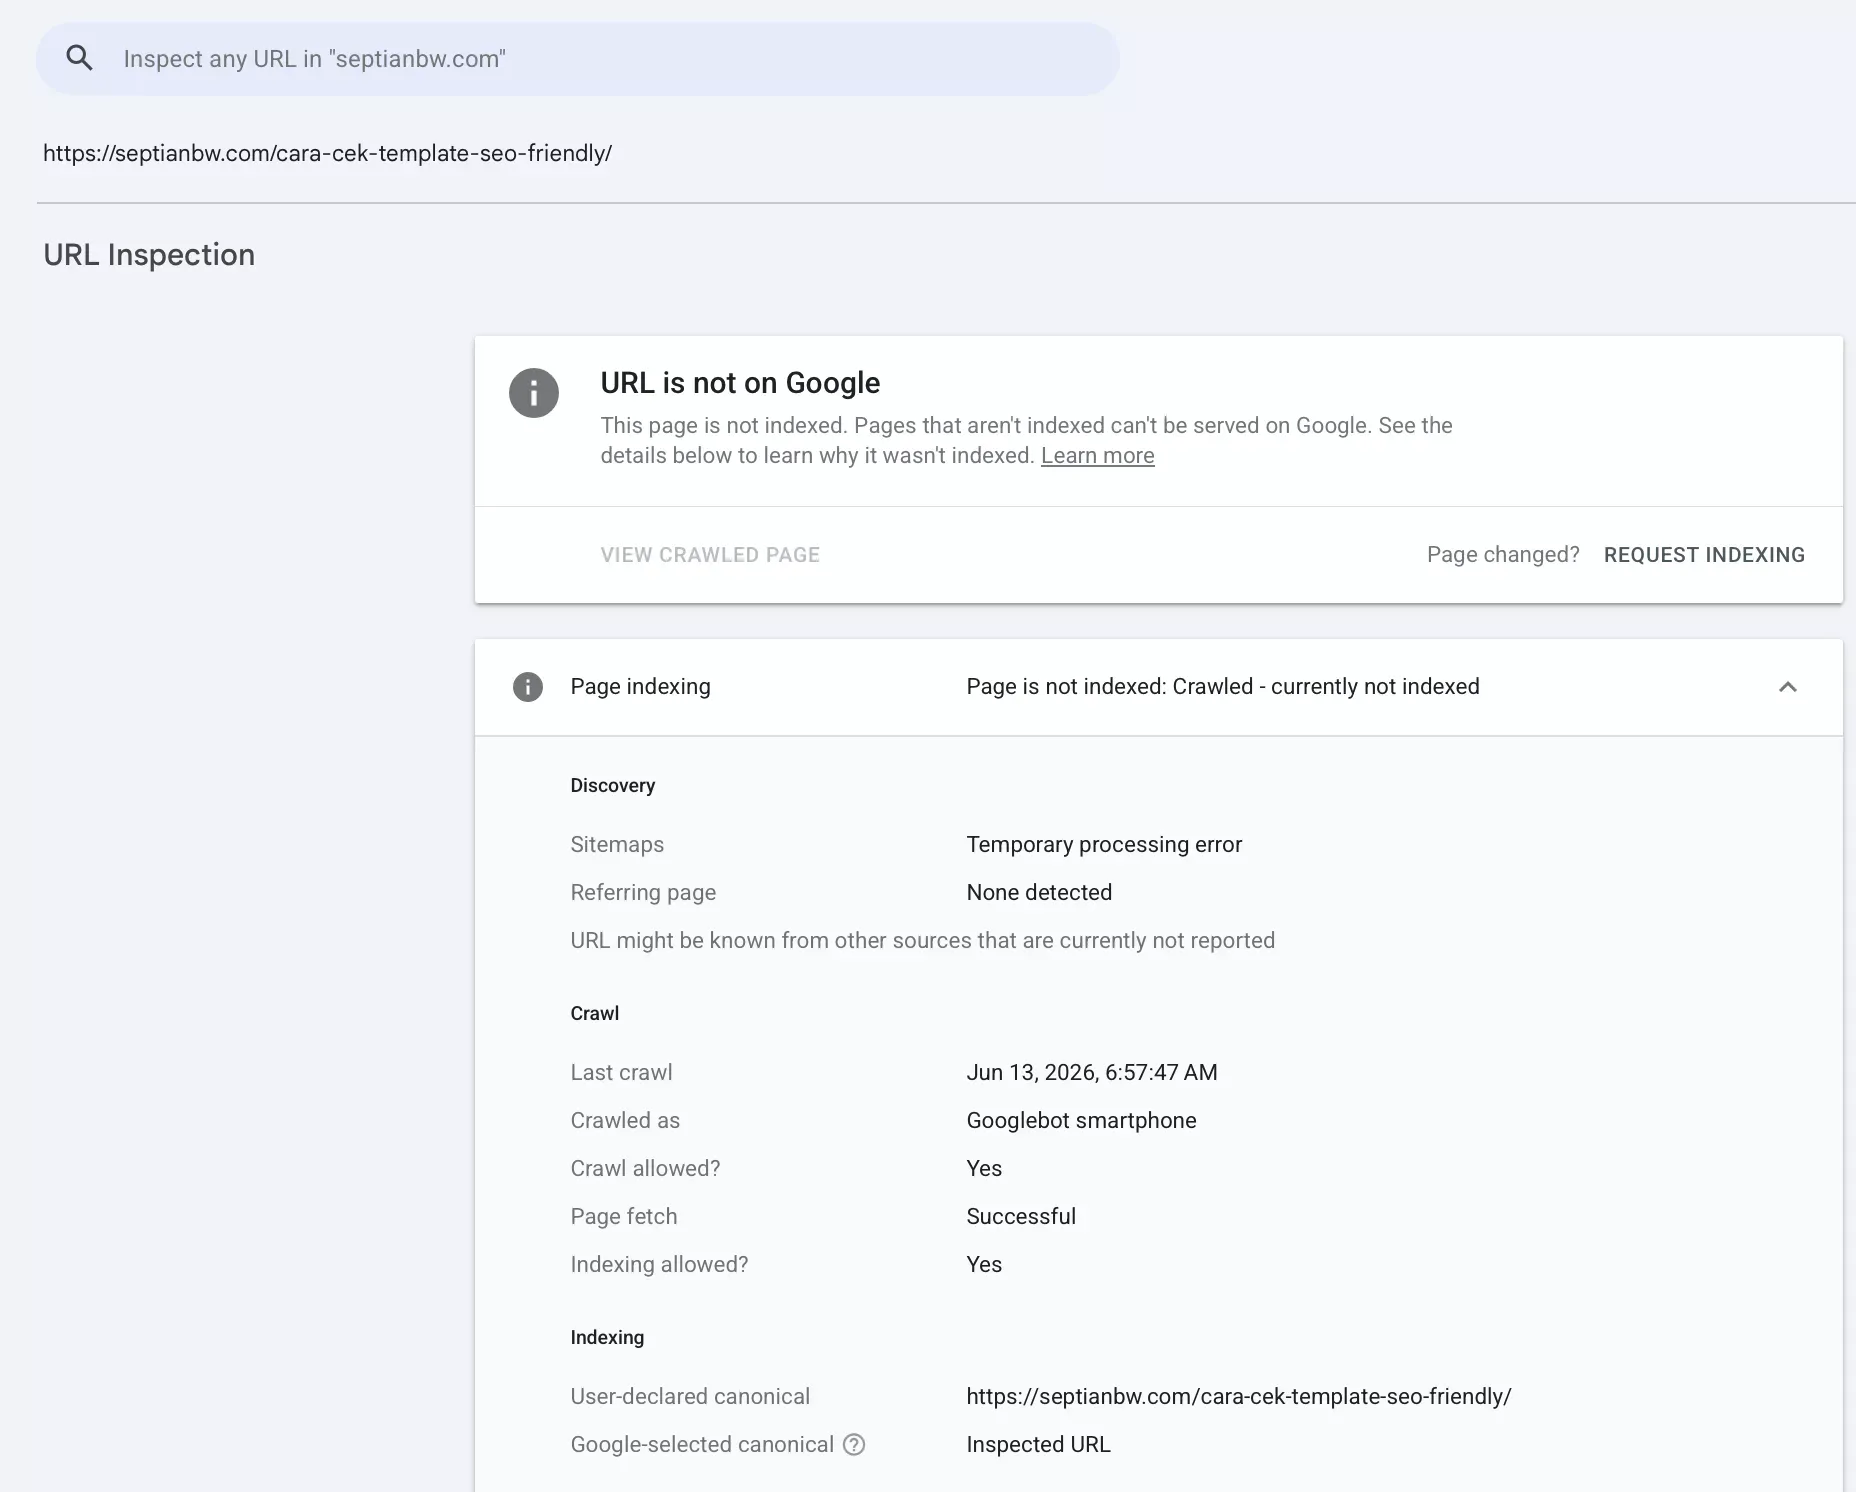Click the Page changed? label

(1503, 555)
